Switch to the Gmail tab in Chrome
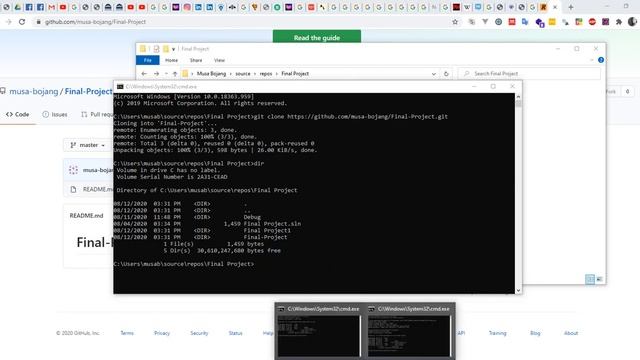 51,7
